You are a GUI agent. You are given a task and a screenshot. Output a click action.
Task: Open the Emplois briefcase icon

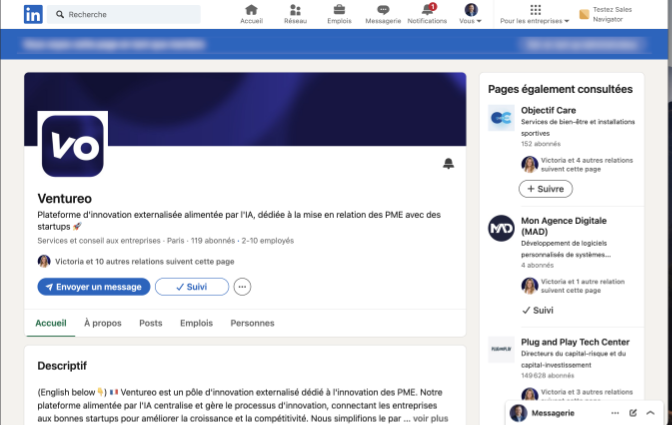point(339,14)
